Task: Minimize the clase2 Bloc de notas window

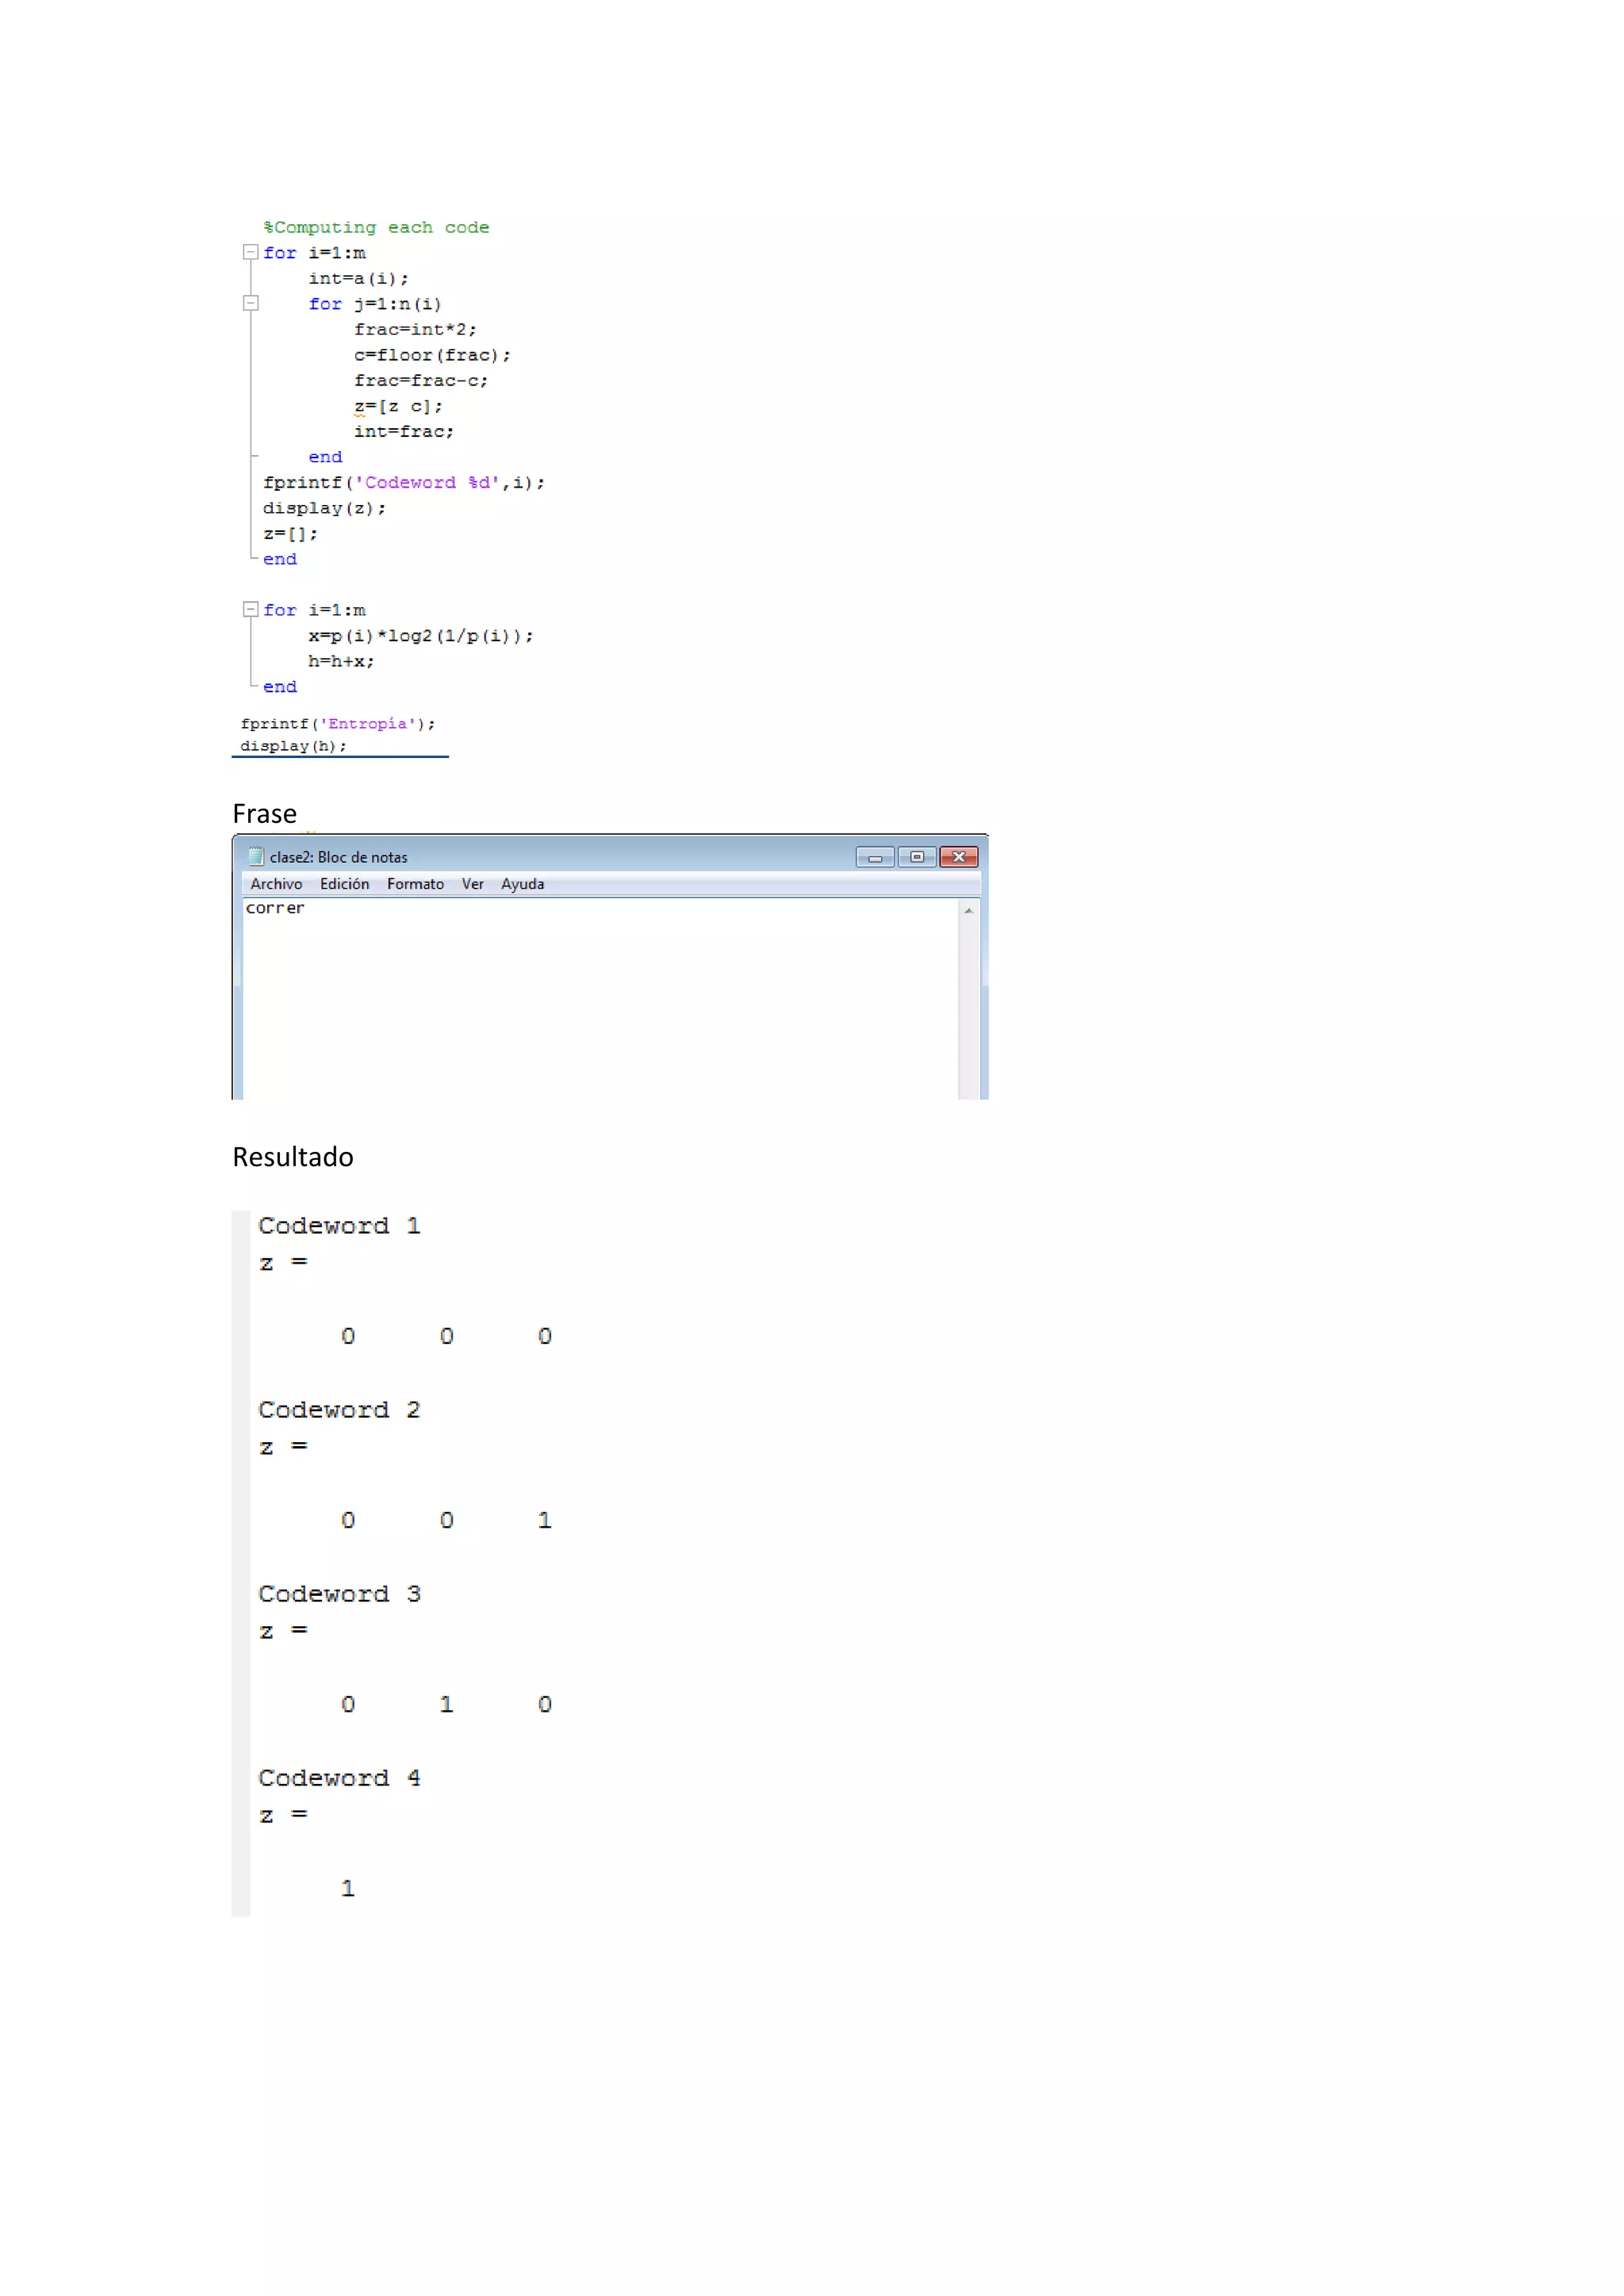Action: tap(875, 857)
